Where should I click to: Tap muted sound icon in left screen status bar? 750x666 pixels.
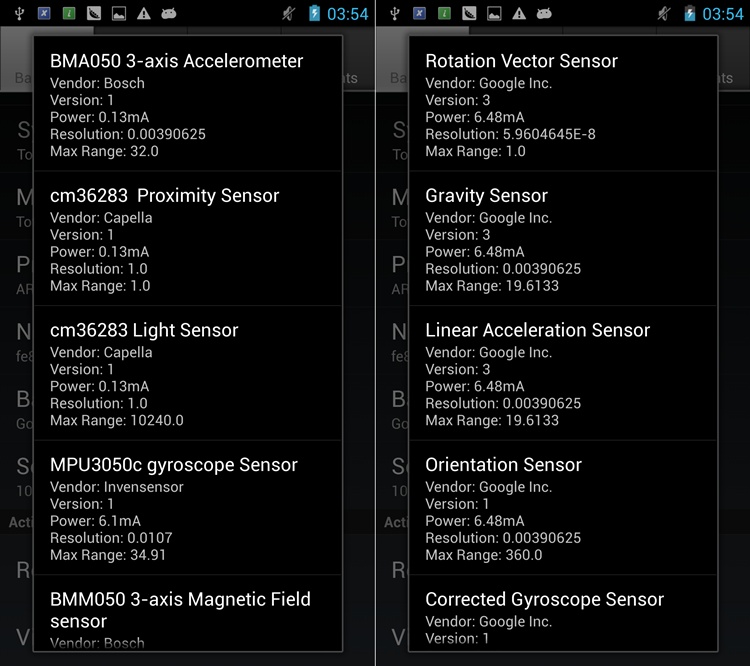coord(288,13)
